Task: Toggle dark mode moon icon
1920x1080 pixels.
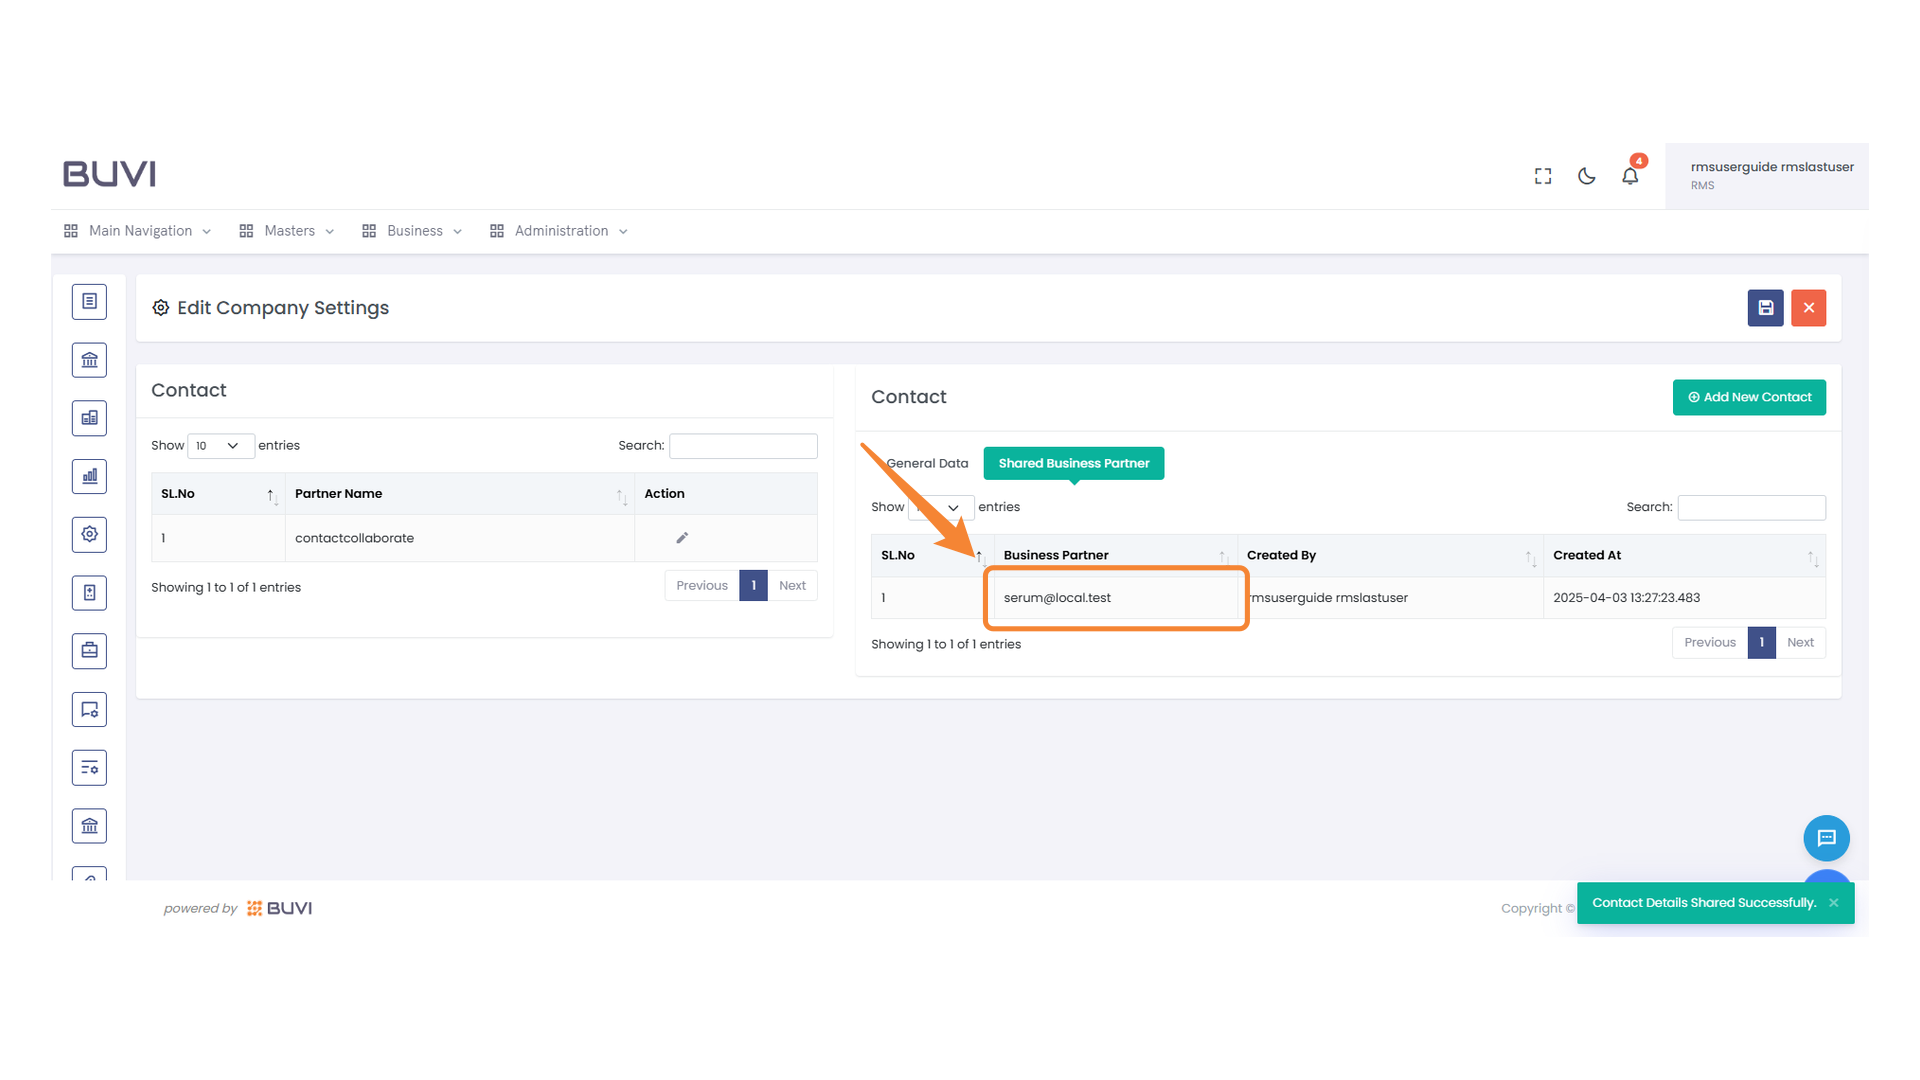Action: click(x=1586, y=176)
